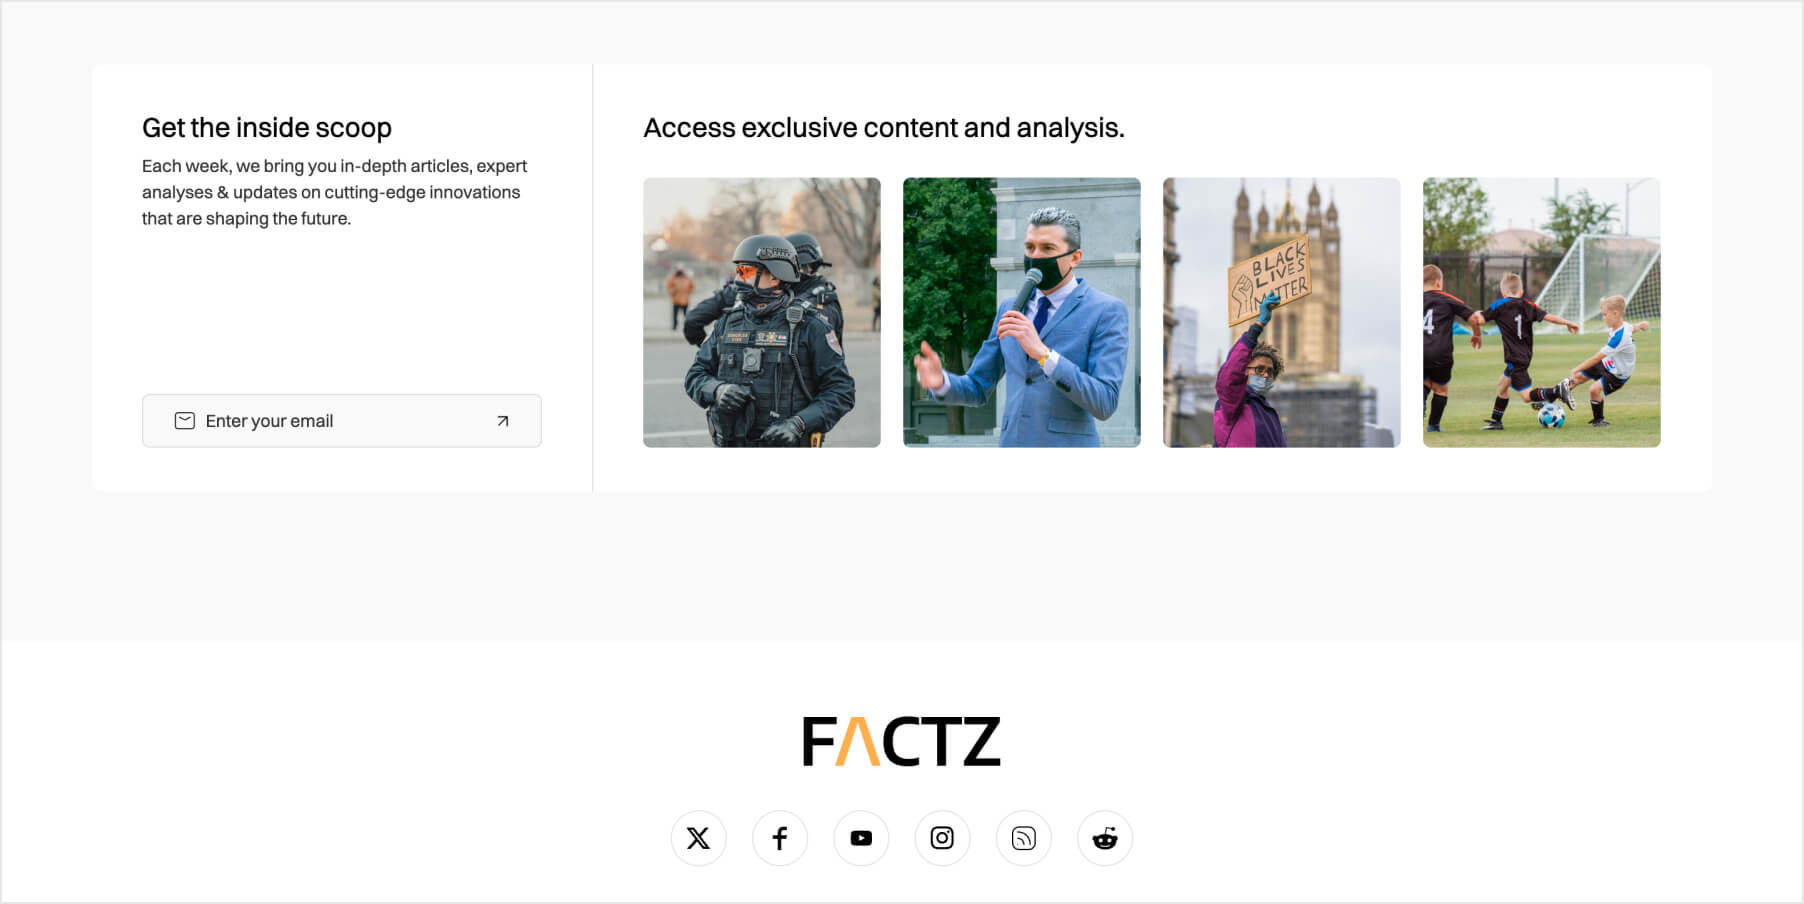Visit the Facebook page icon

(x=780, y=838)
